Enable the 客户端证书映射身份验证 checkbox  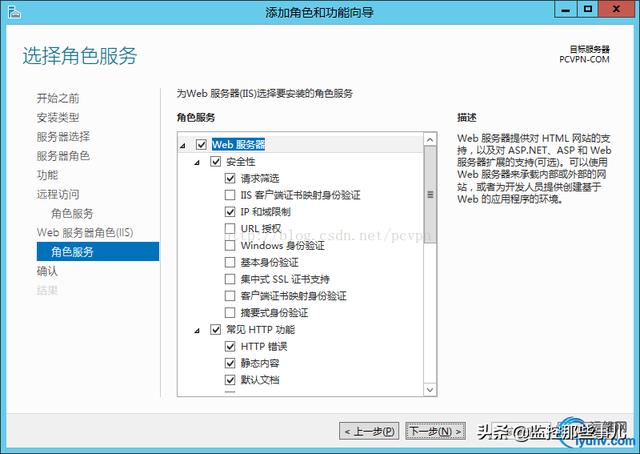point(230,296)
